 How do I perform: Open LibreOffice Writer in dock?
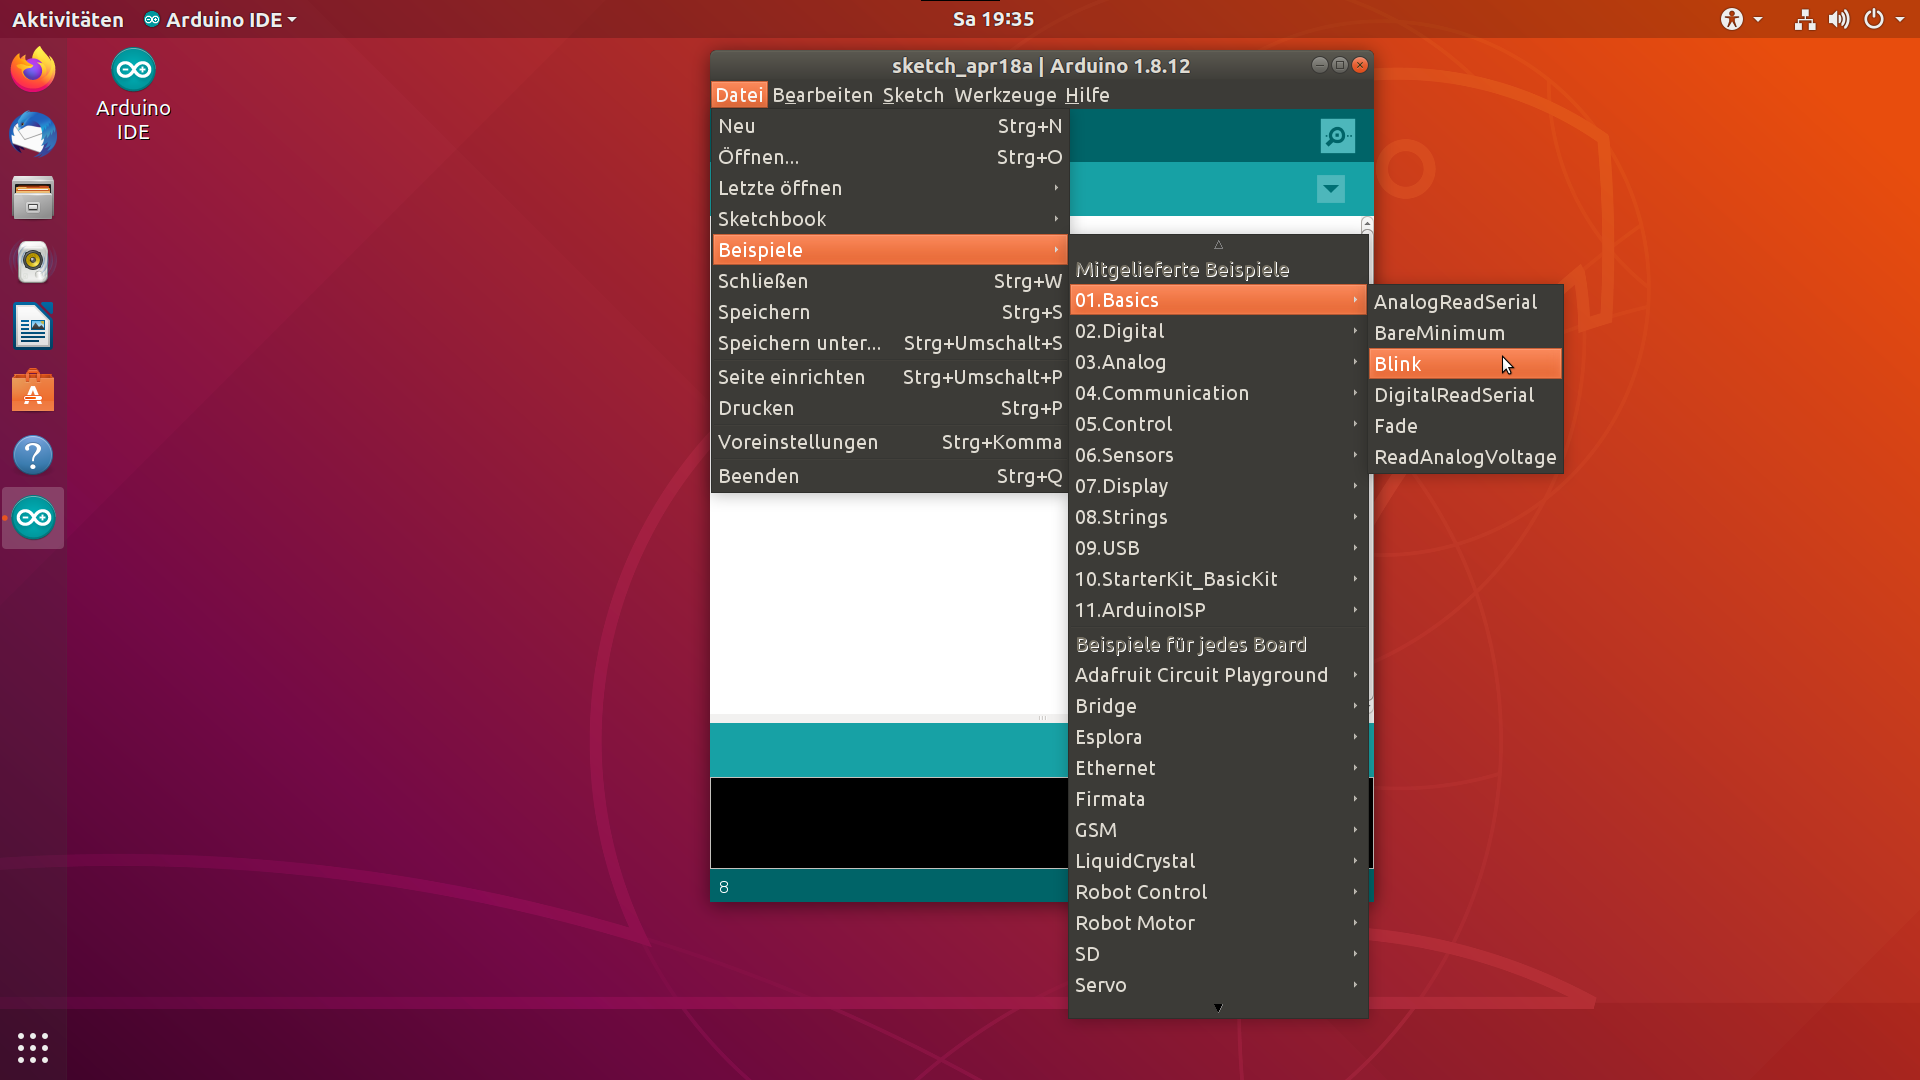coord(33,326)
